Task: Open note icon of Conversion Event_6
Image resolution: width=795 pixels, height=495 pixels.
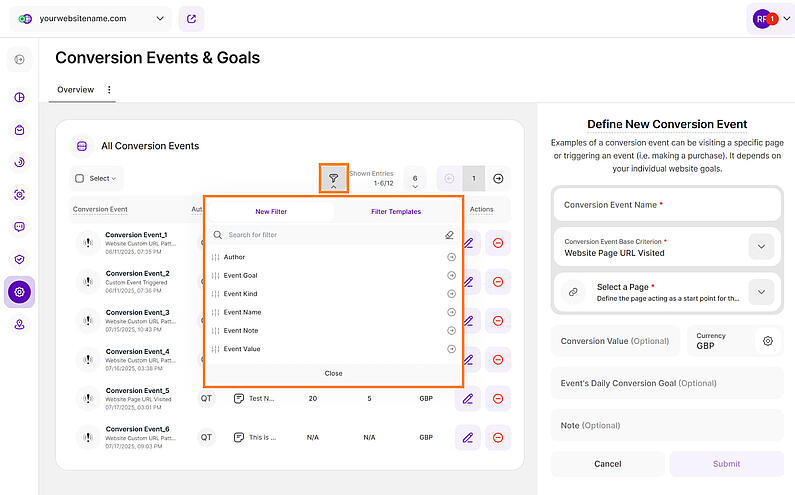Action: 239,437
